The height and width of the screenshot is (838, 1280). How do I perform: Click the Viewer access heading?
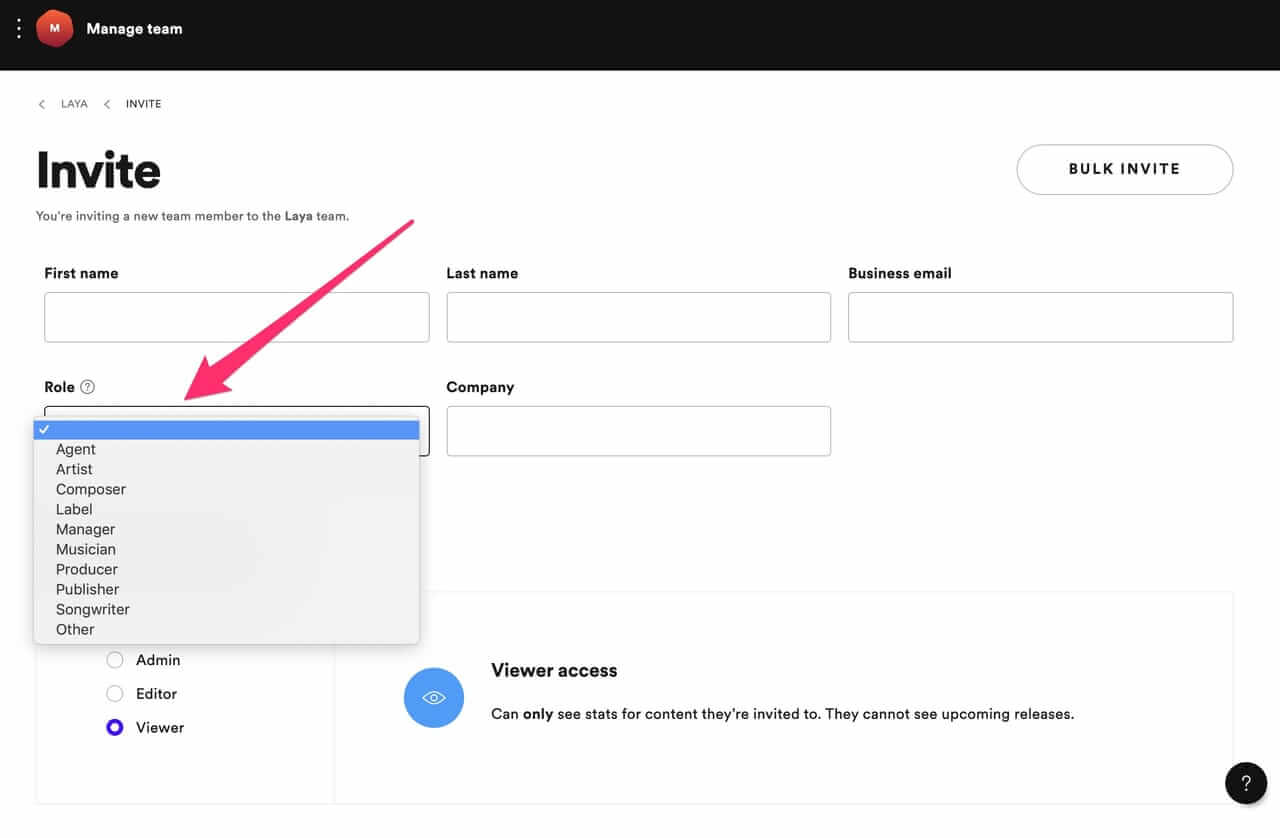[x=554, y=671]
